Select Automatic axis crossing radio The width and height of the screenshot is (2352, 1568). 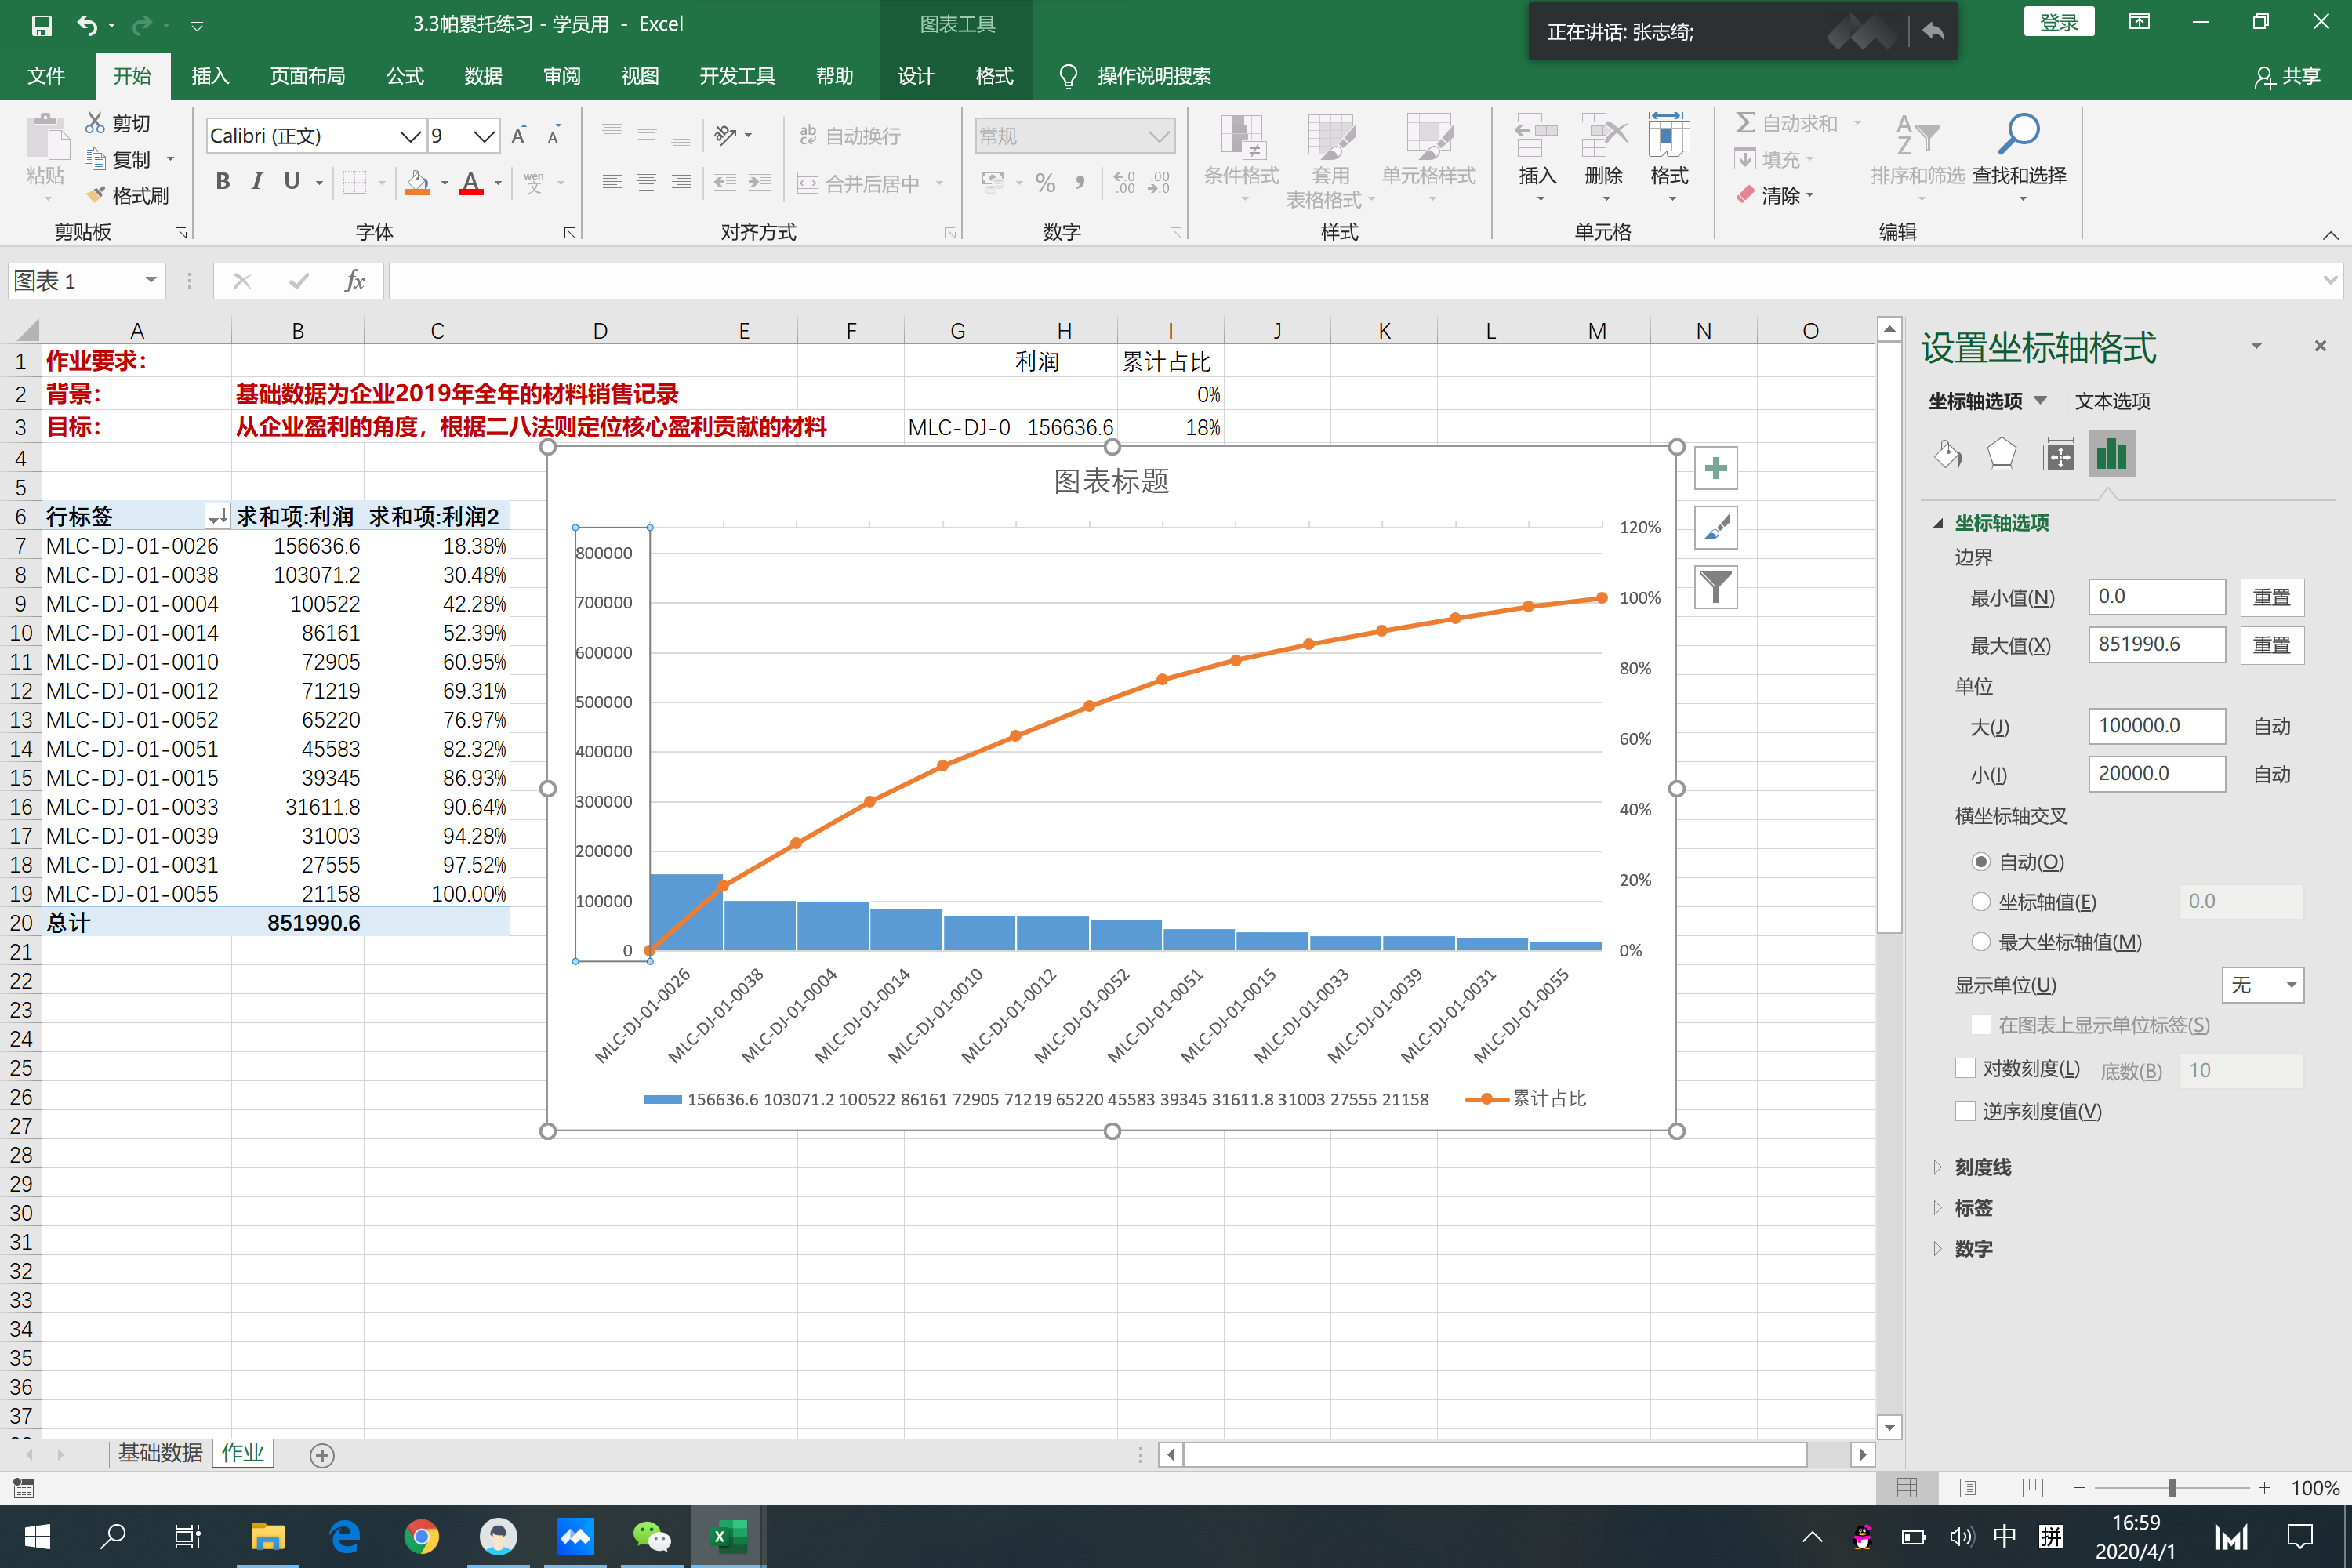[1980, 862]
